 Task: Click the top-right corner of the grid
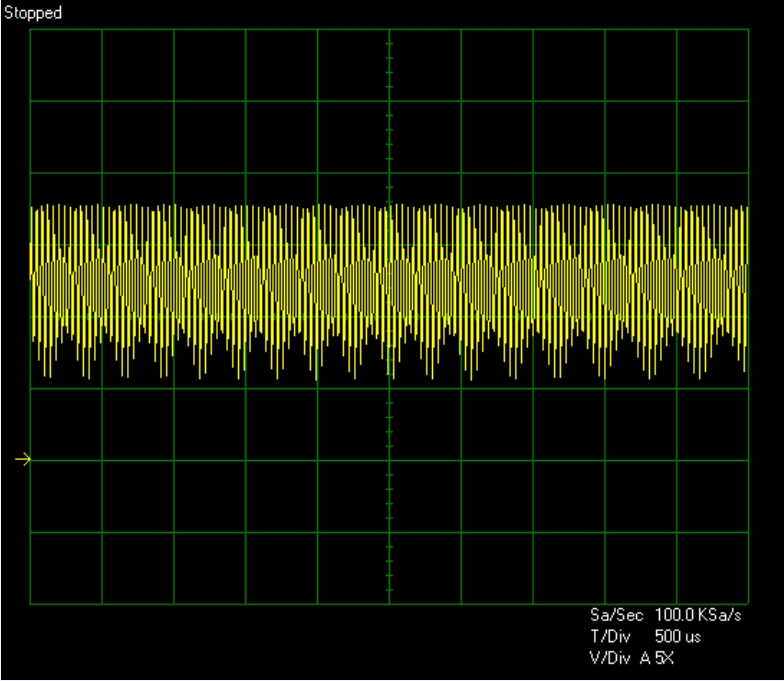748,29
